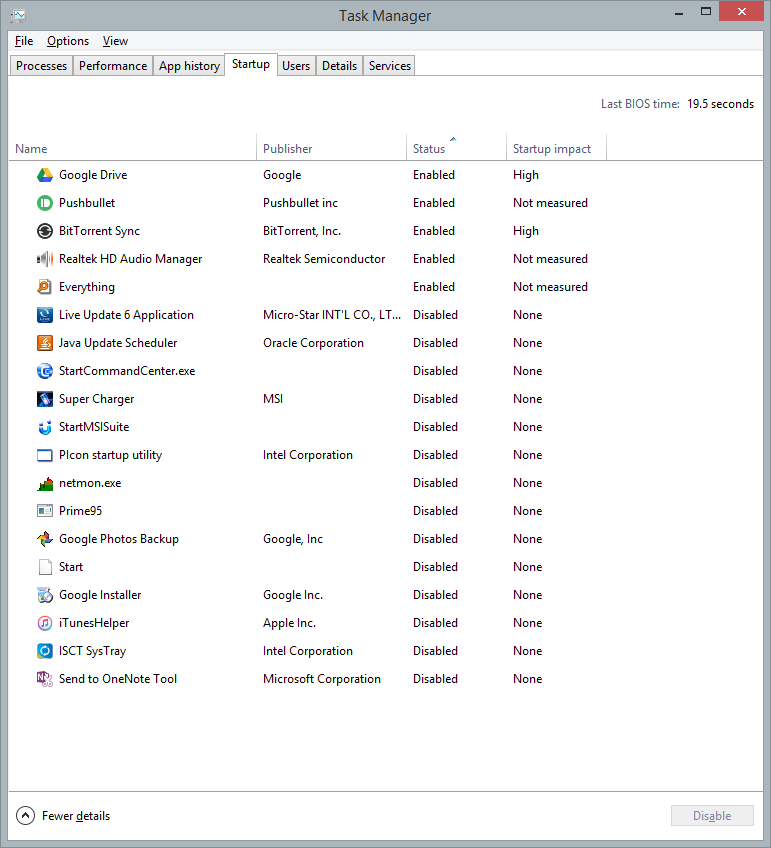The width and height of the screenshot is (771, 848).
Task: Select the netmon.exe startup entry
Action: click(88, 483)
